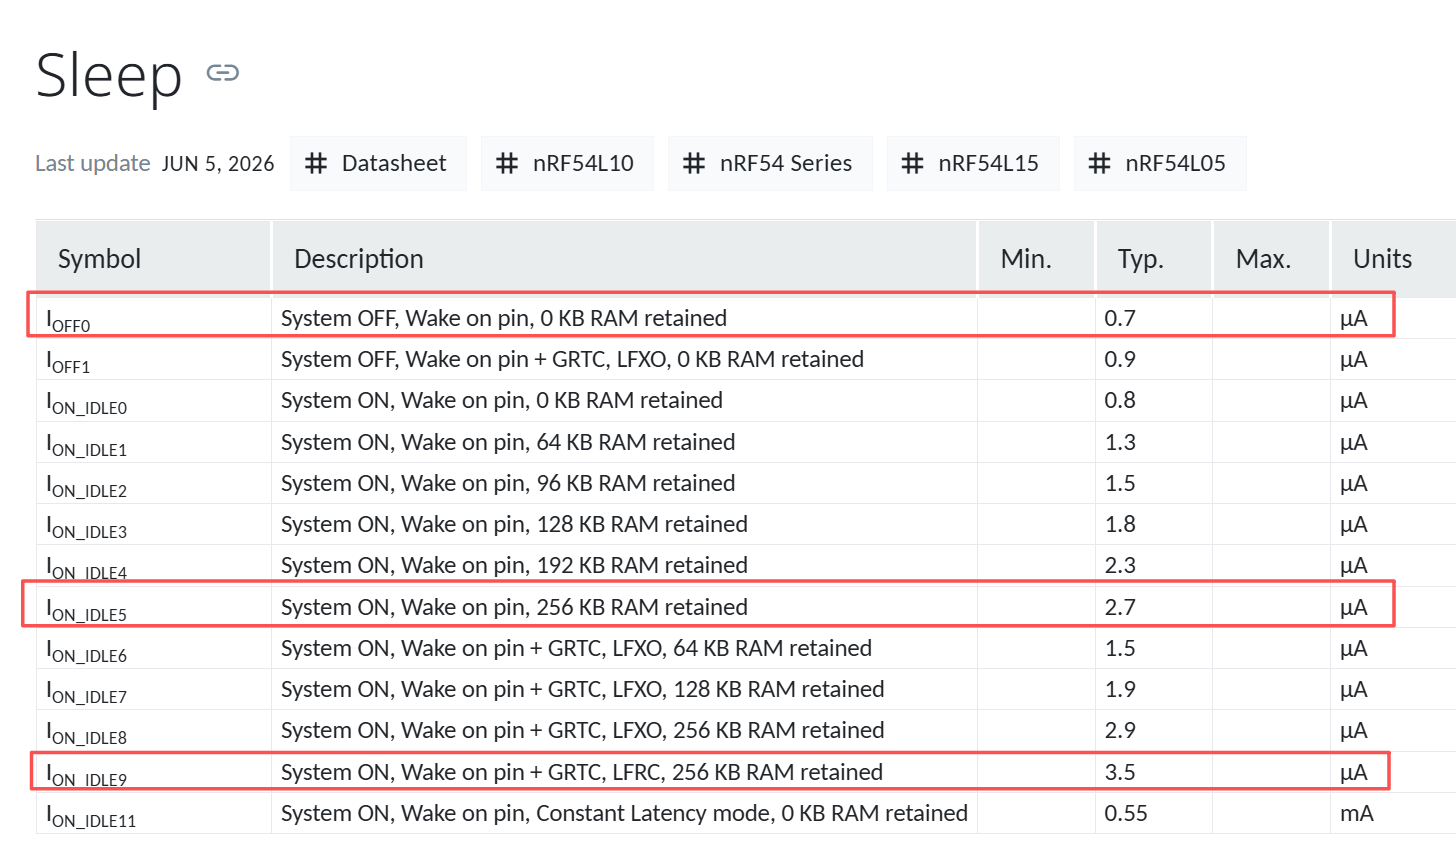The width and height of the screenshot is (1456, 863).
Task: Select the Min. column header
Action: click(x=1036, y=259)
